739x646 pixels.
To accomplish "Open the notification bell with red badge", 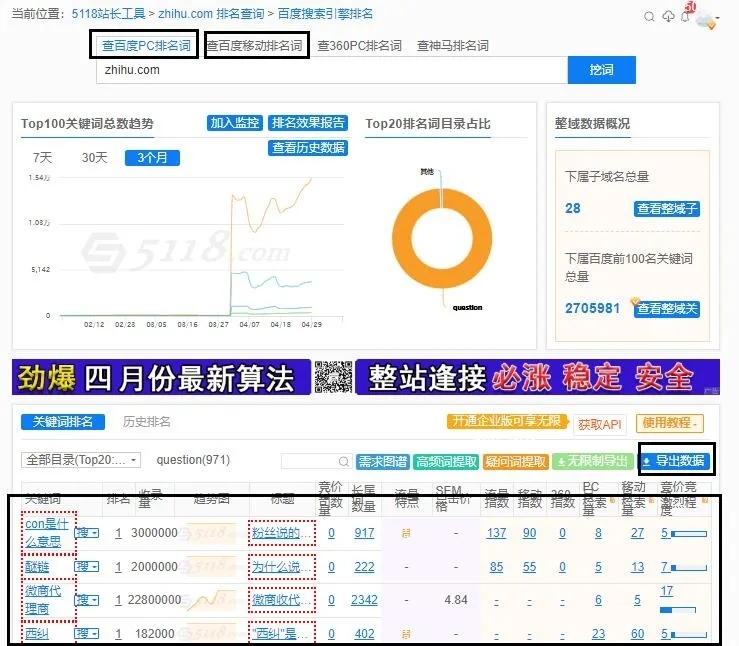I will tap(686, 16).
